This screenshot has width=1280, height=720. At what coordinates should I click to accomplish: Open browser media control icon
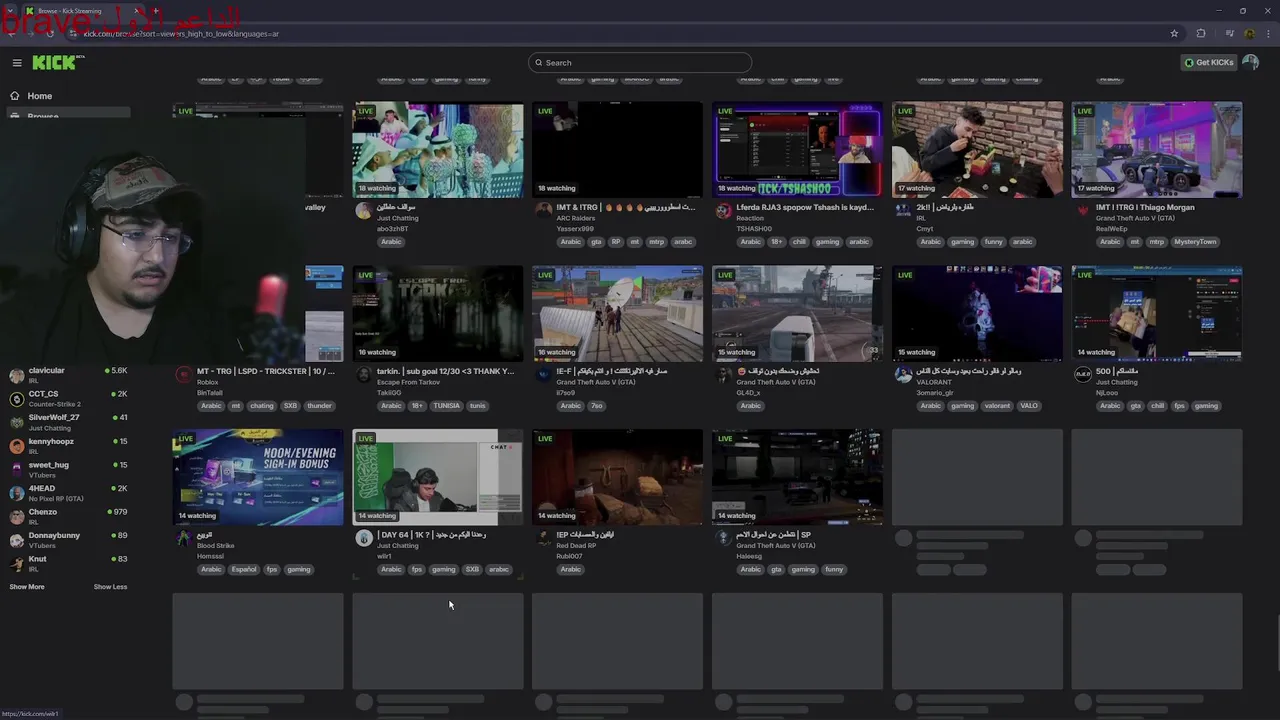1229,33
